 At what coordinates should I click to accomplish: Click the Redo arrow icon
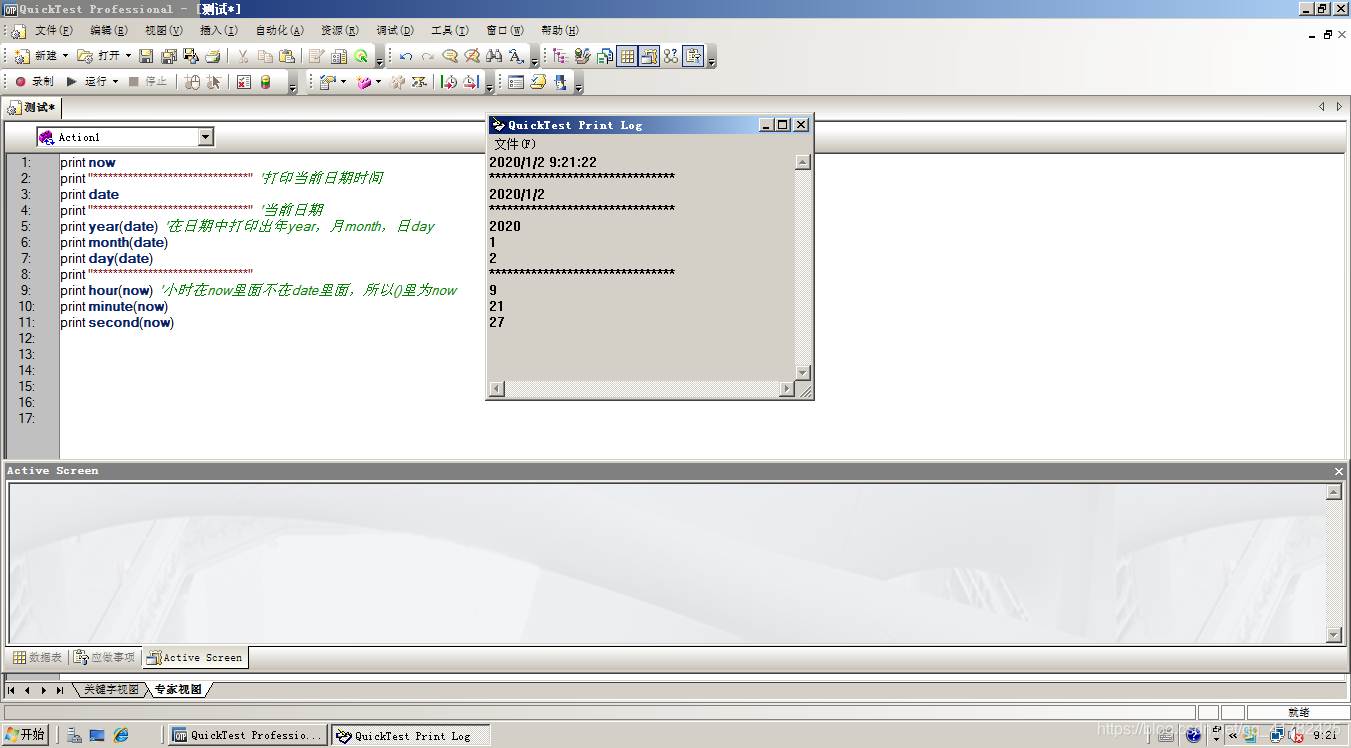click(x=427, y=56)
